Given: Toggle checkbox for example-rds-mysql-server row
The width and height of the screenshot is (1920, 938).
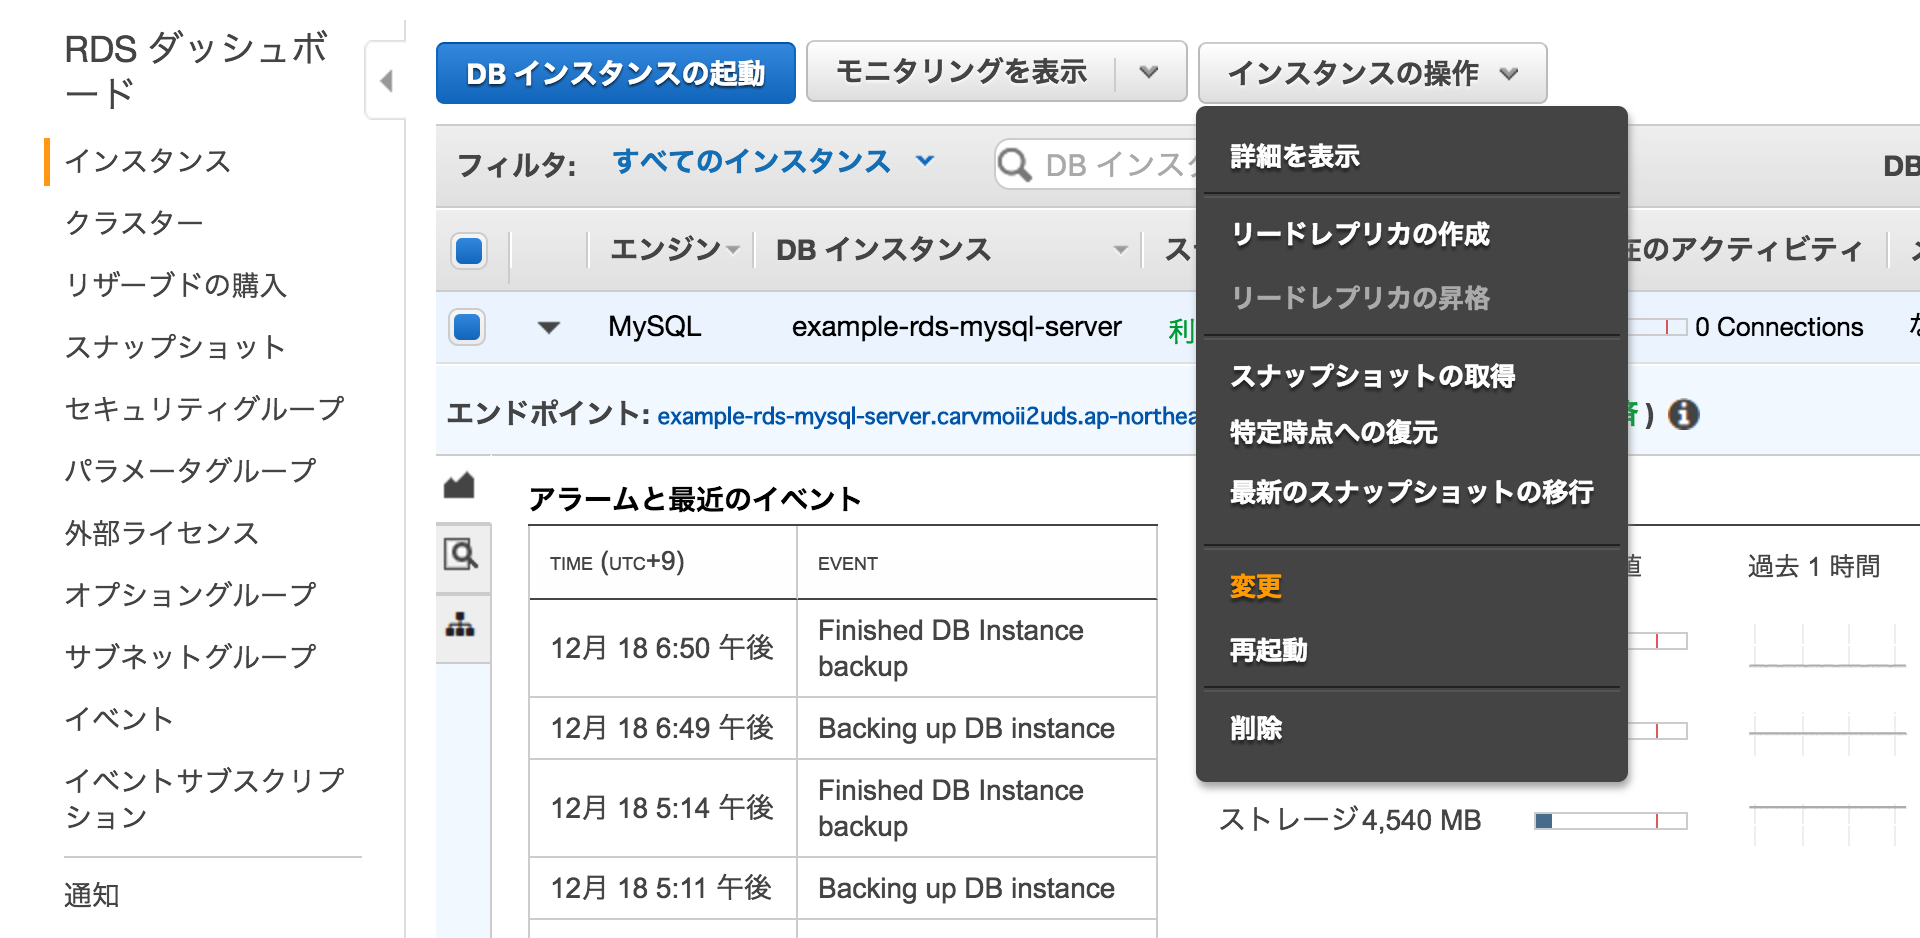Looking at the screenshot, I should (467, 327).
